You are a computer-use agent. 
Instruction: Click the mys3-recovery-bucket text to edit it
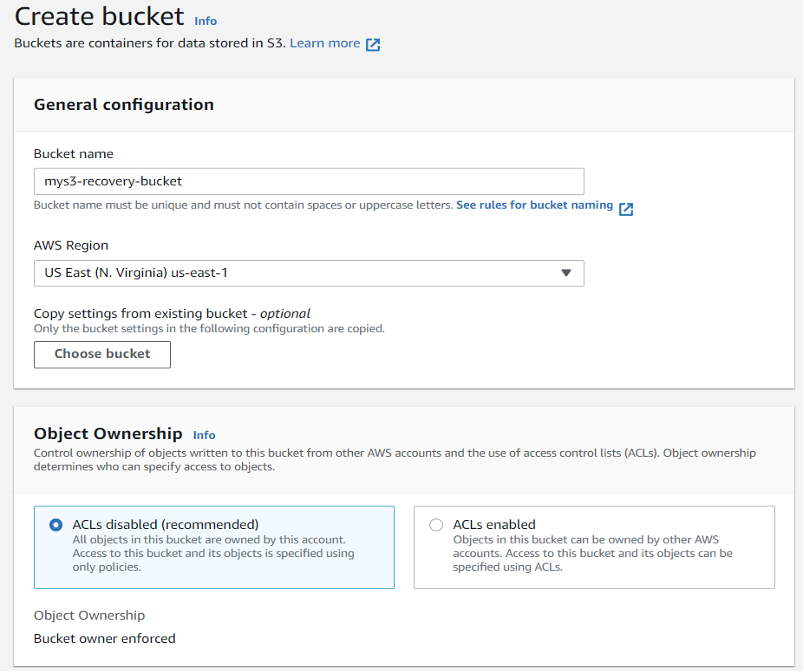[108, 181]
